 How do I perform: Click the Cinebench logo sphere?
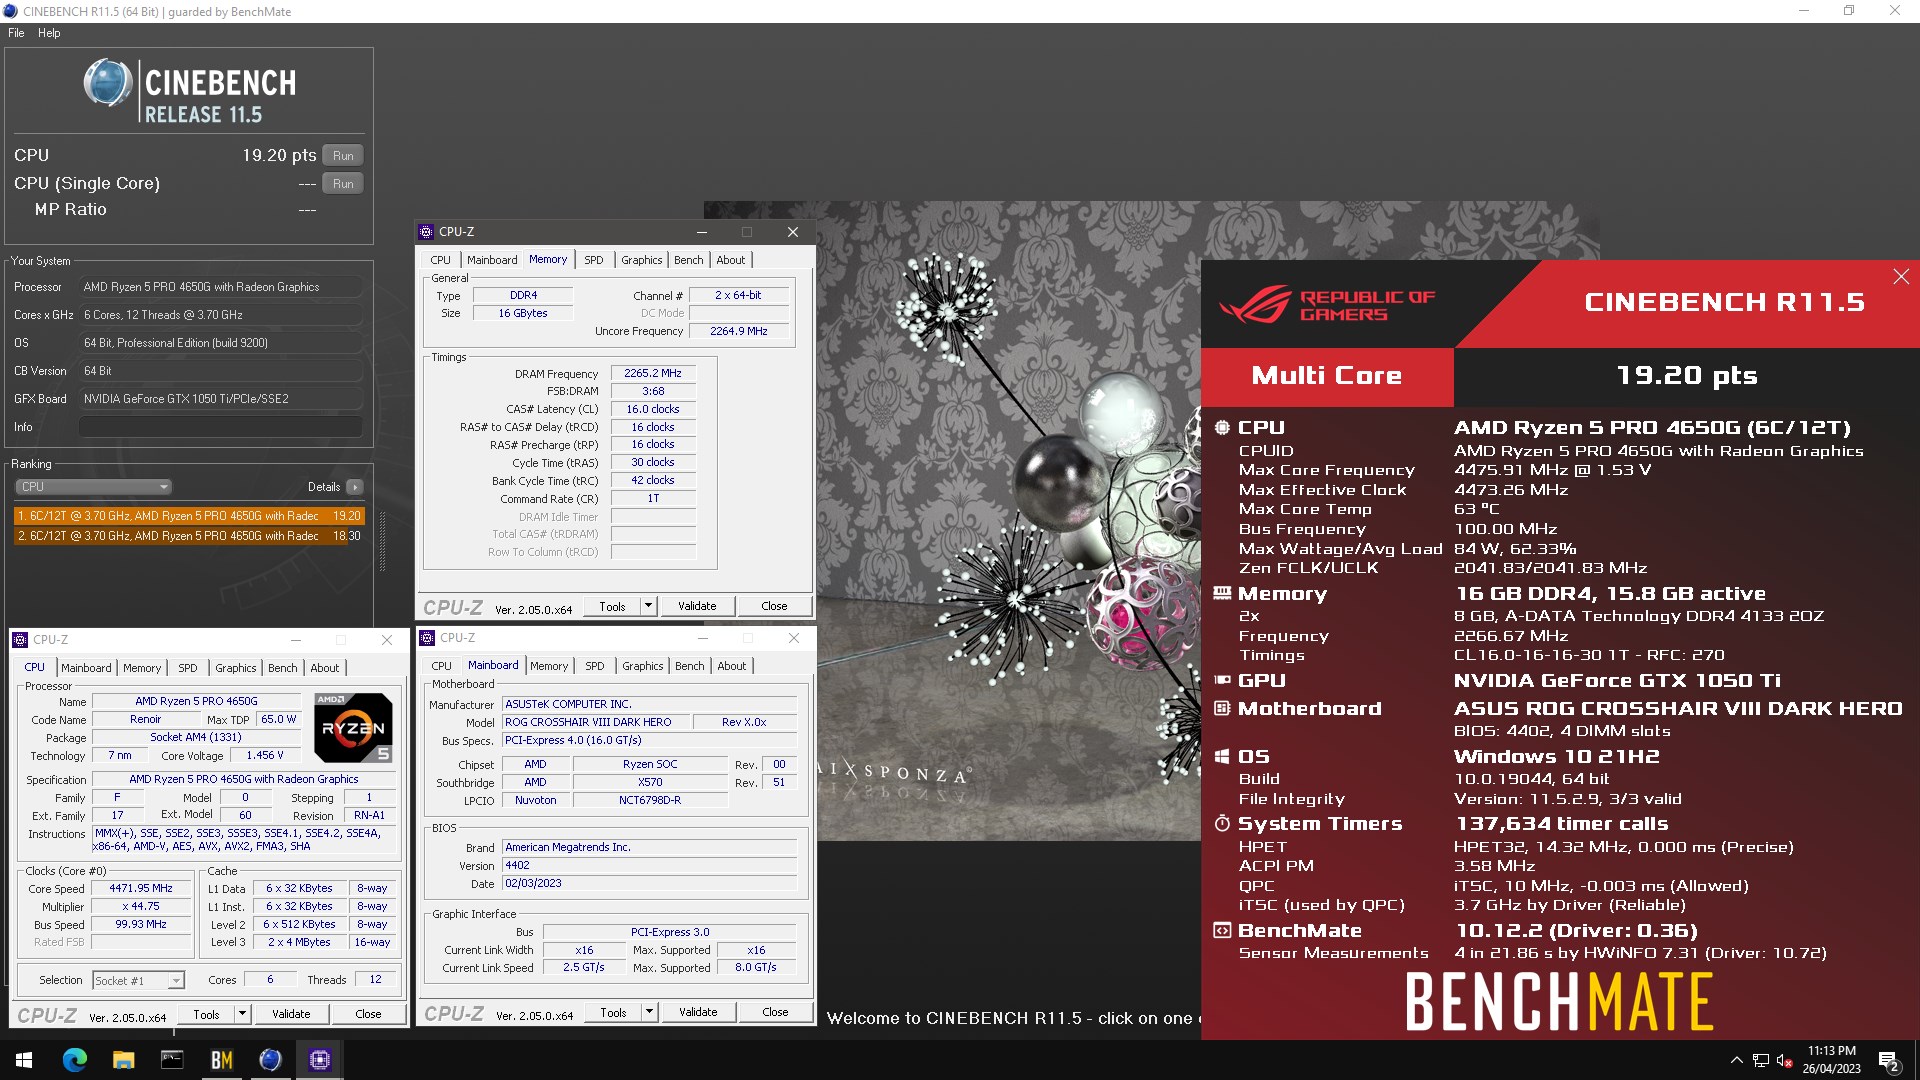107,83
